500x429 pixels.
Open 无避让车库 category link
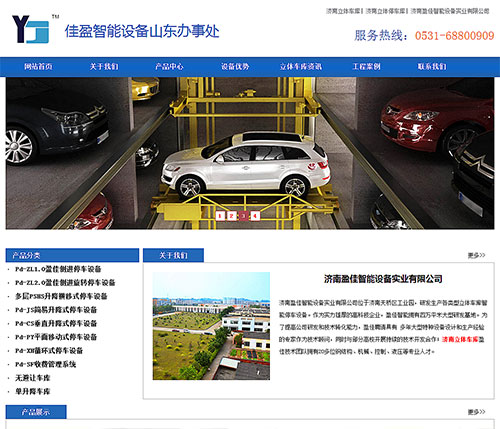point(32,378)
